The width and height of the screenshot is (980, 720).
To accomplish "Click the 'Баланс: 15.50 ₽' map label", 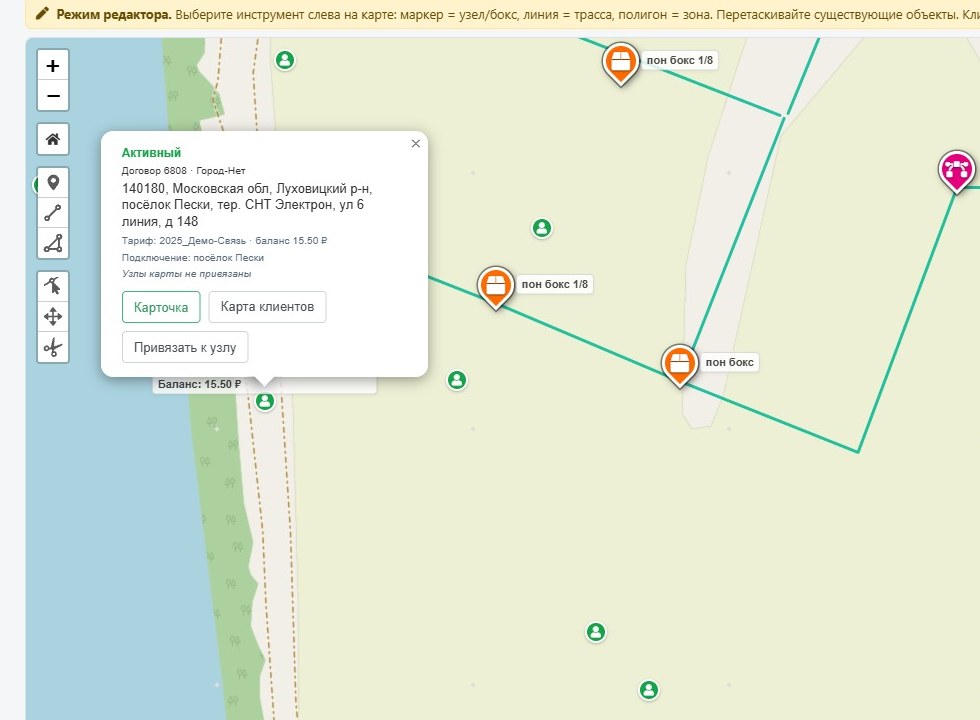I will pos(199,384).
